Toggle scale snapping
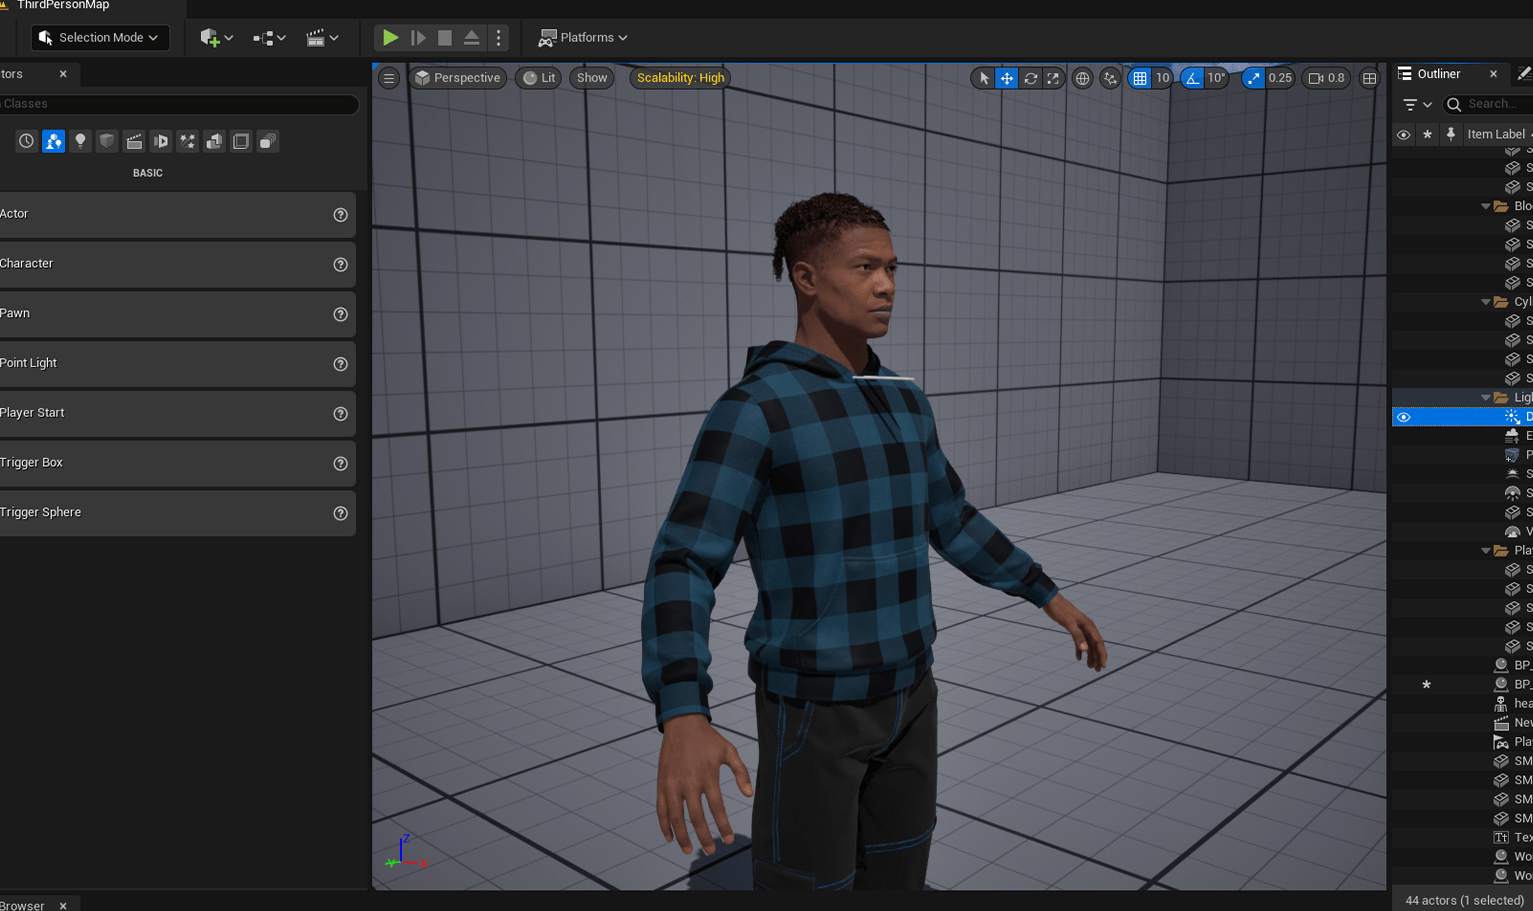1533x911 pixels. coord(1253,78)
